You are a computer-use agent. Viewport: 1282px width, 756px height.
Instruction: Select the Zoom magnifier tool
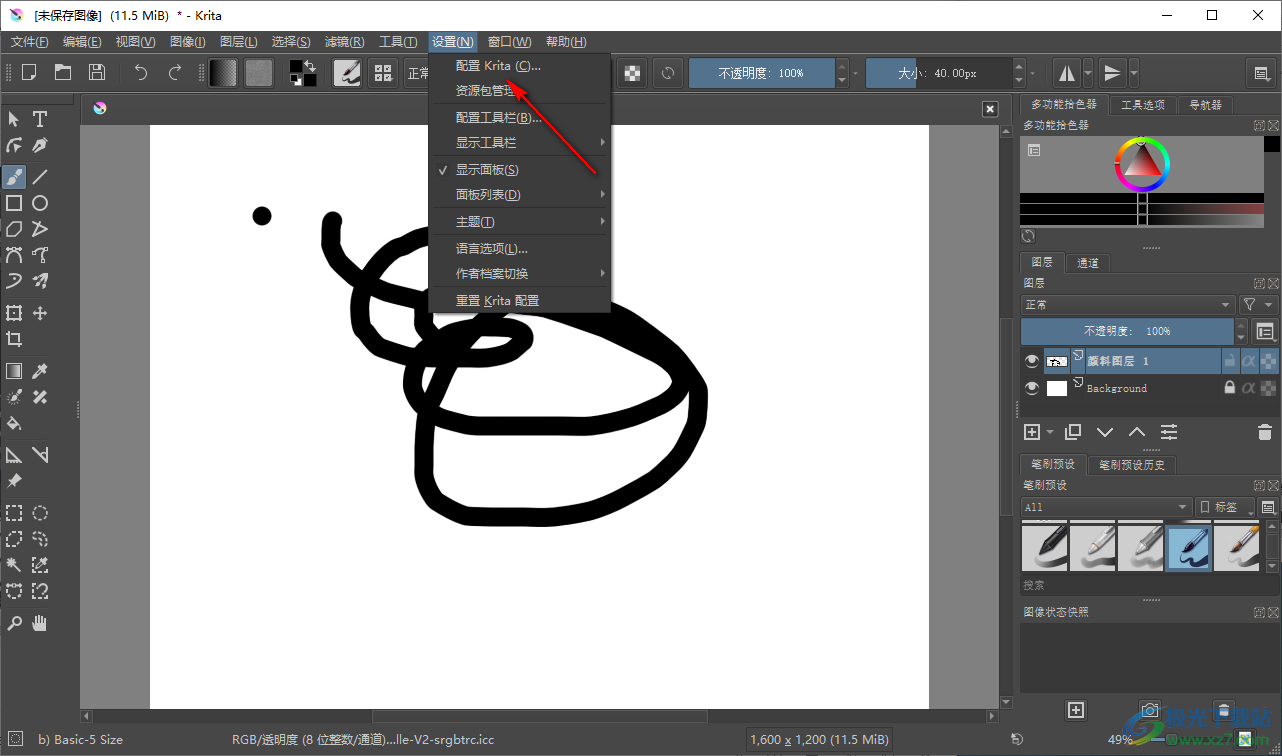click(x=14, y=623)
